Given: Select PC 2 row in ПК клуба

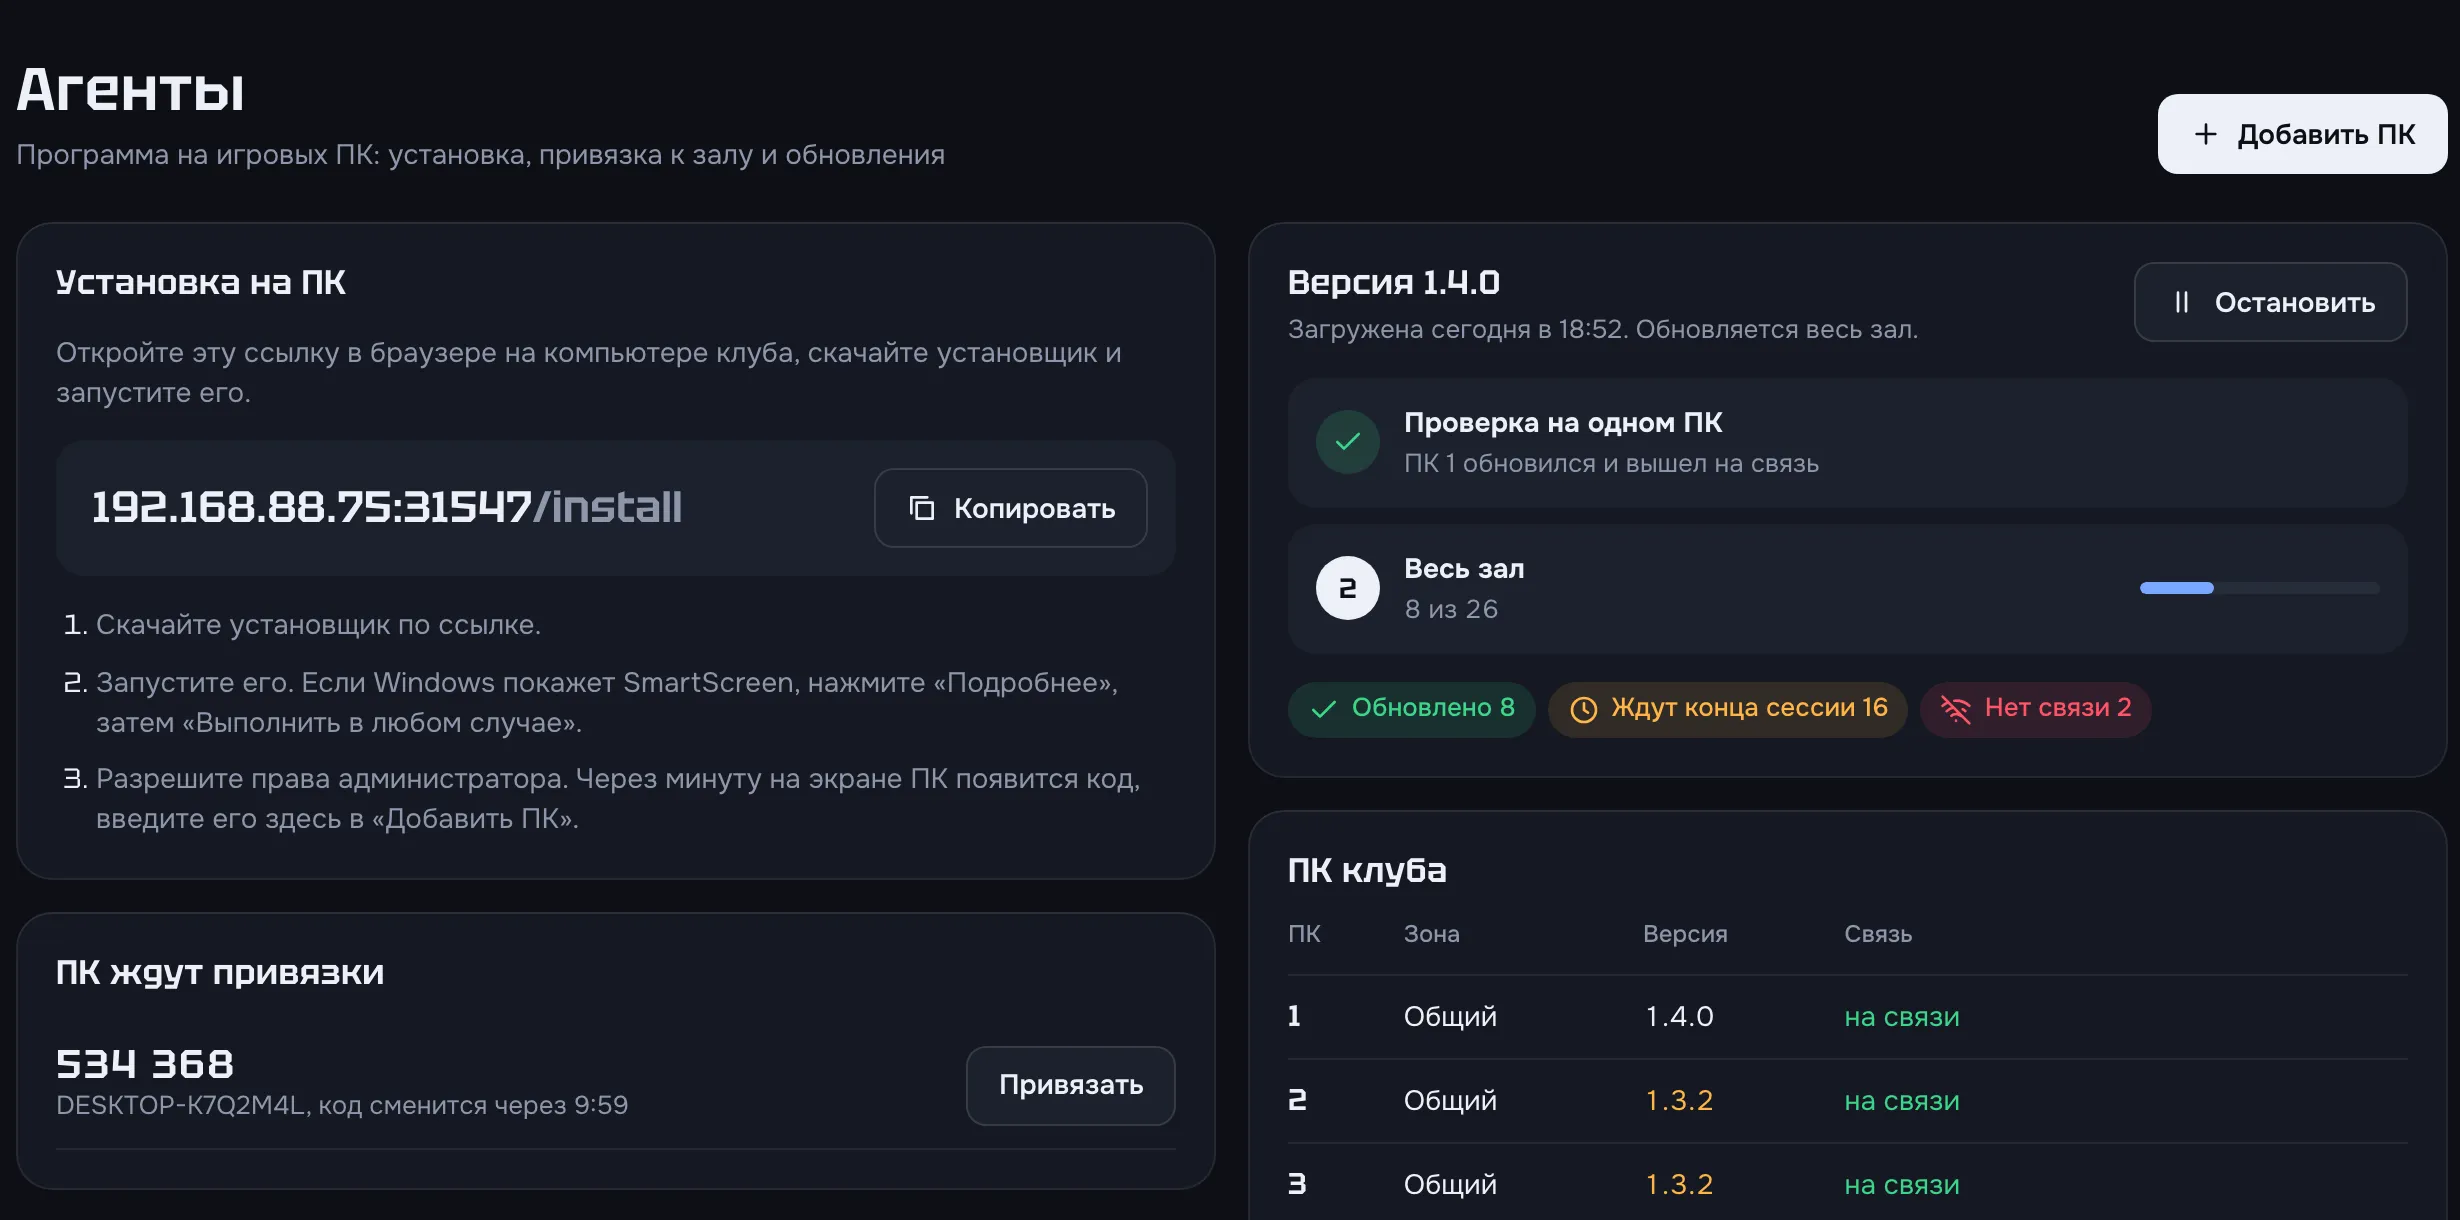Looking at the screenshot, I should (1848, 1101).
